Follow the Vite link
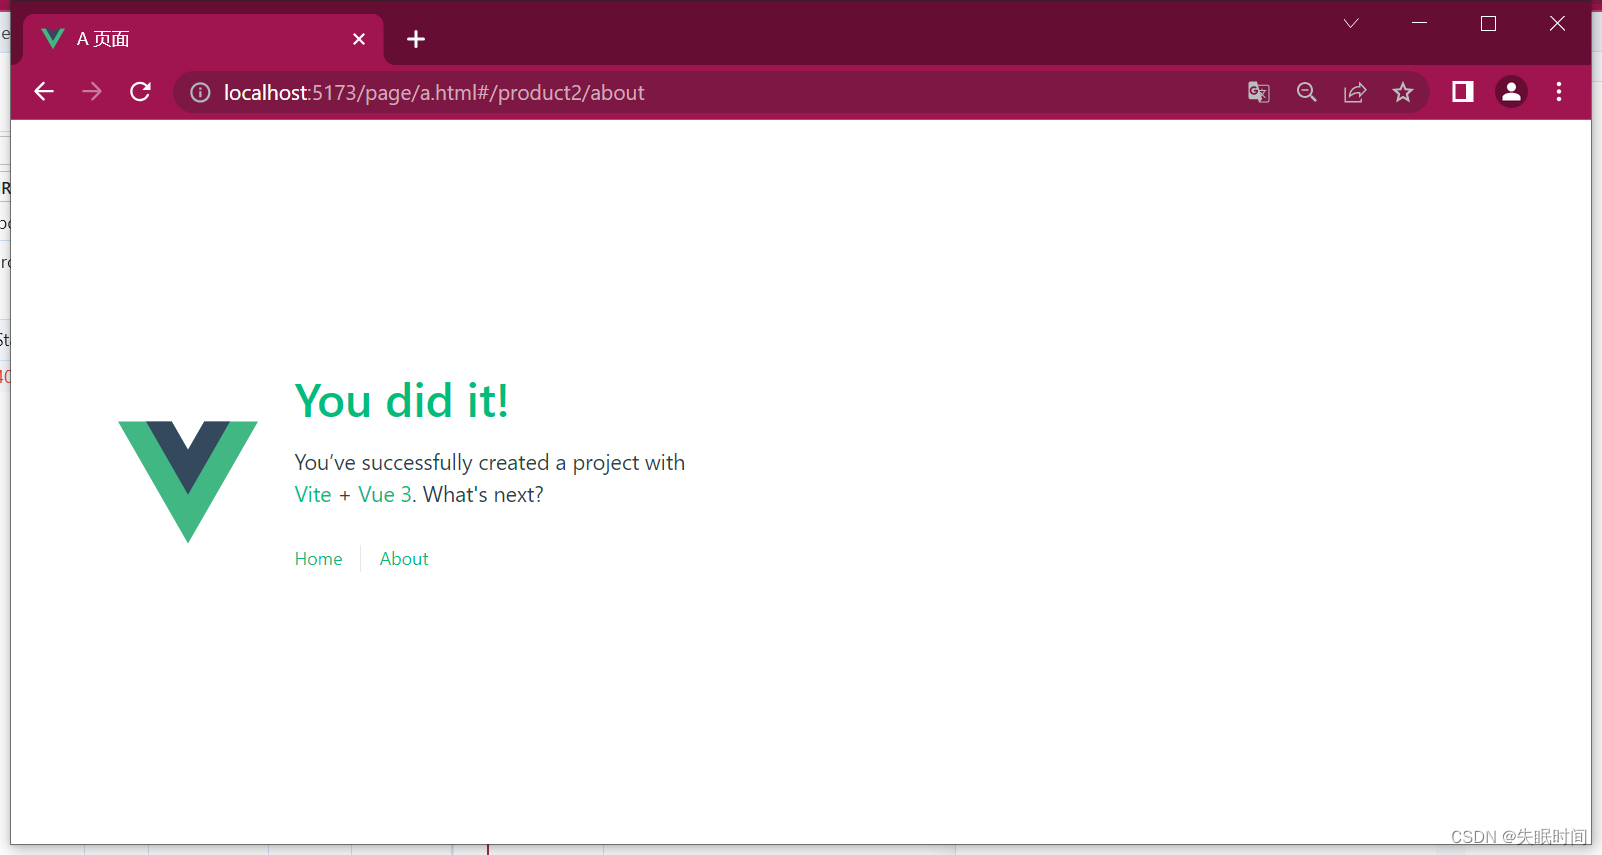The height and width of the screenshot is (855, 1602). click(313, 495)
